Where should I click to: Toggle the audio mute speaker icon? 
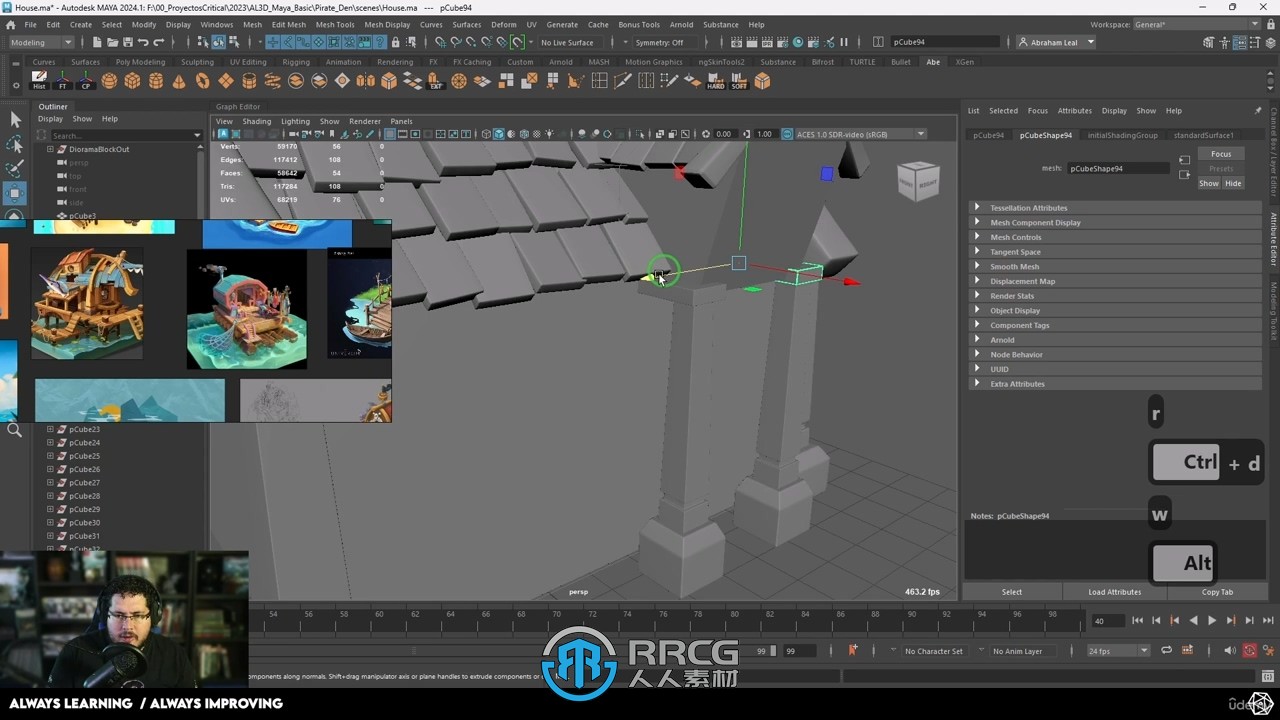1230,651
